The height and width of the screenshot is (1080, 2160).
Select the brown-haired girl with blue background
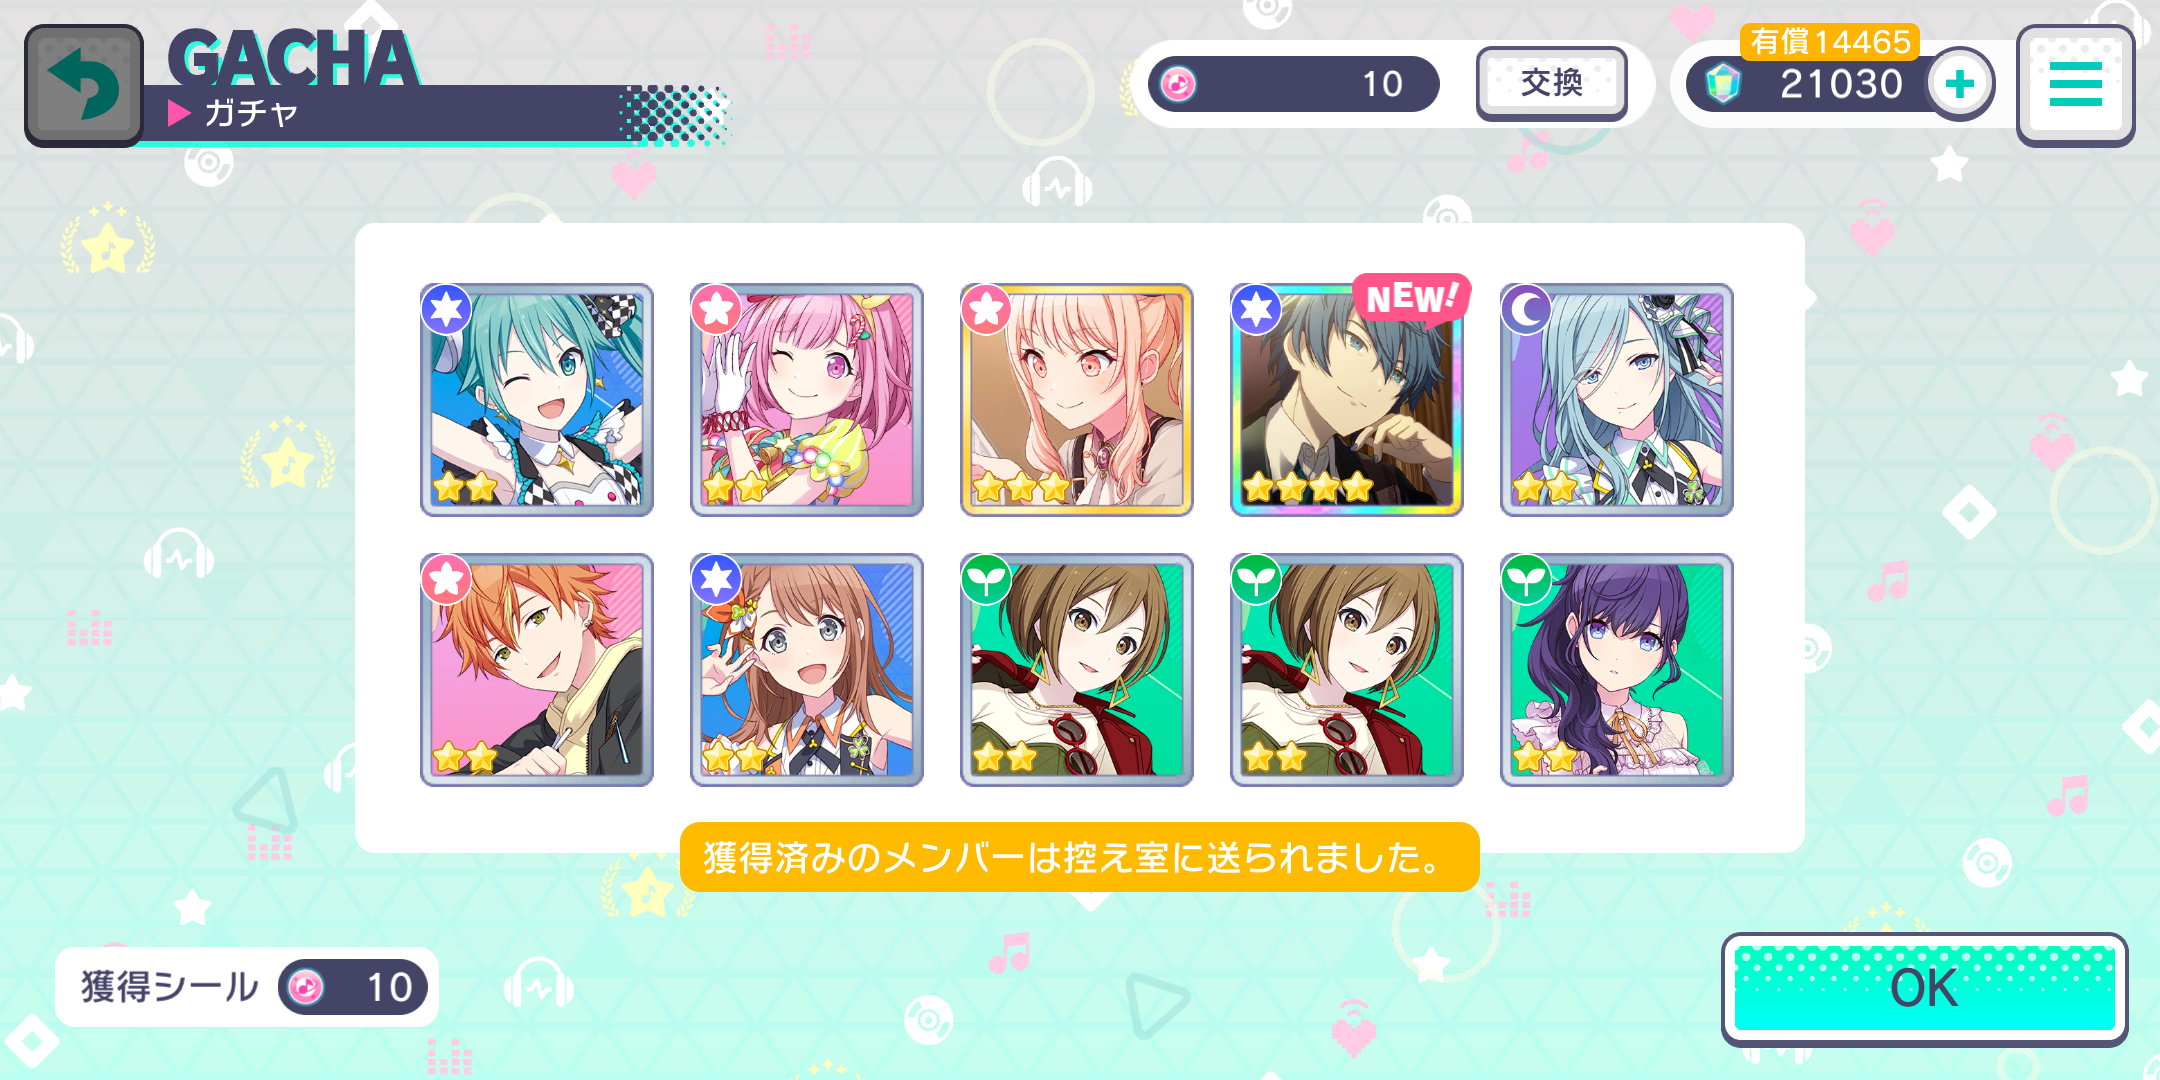point(807,670)
